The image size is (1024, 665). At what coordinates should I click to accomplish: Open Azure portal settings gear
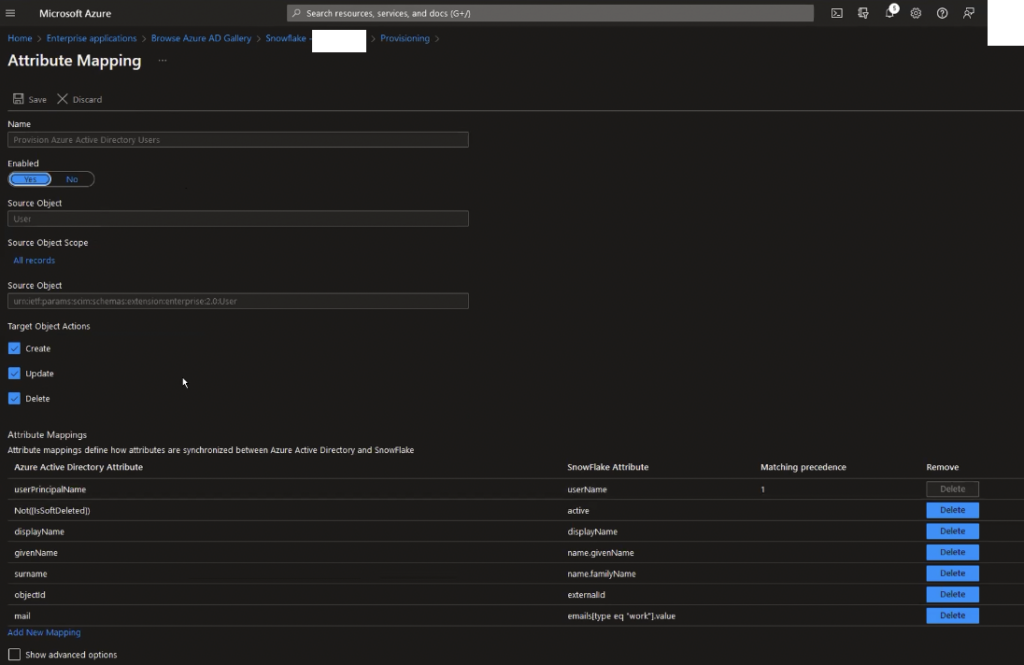click(x=915, y=13)
